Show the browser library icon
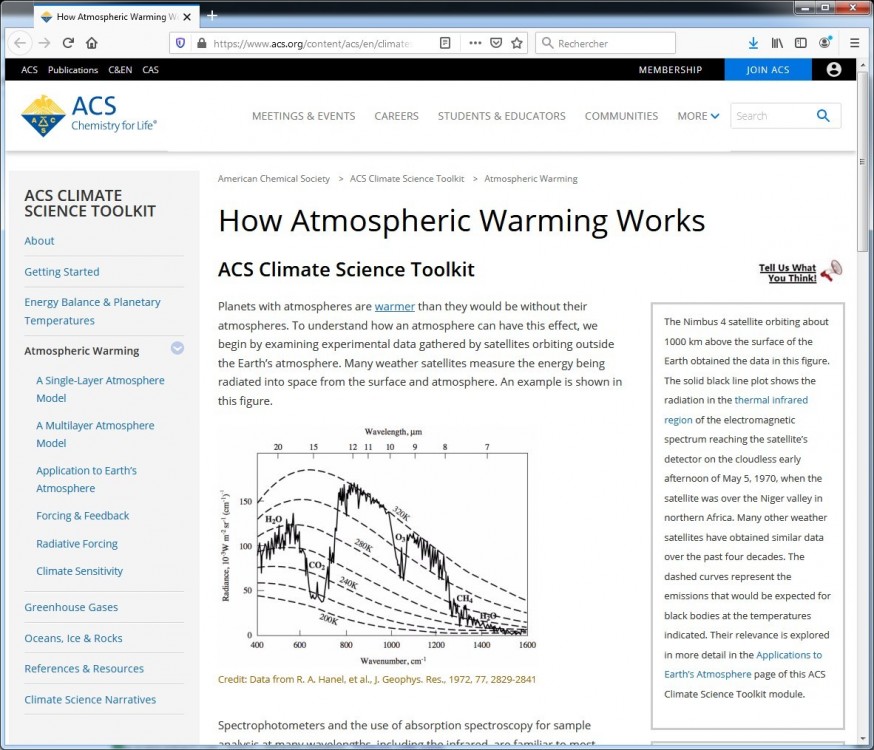Image resolution: width=874 pixels, height=750 pixels. pyautogui.click(x=777, y=43)
